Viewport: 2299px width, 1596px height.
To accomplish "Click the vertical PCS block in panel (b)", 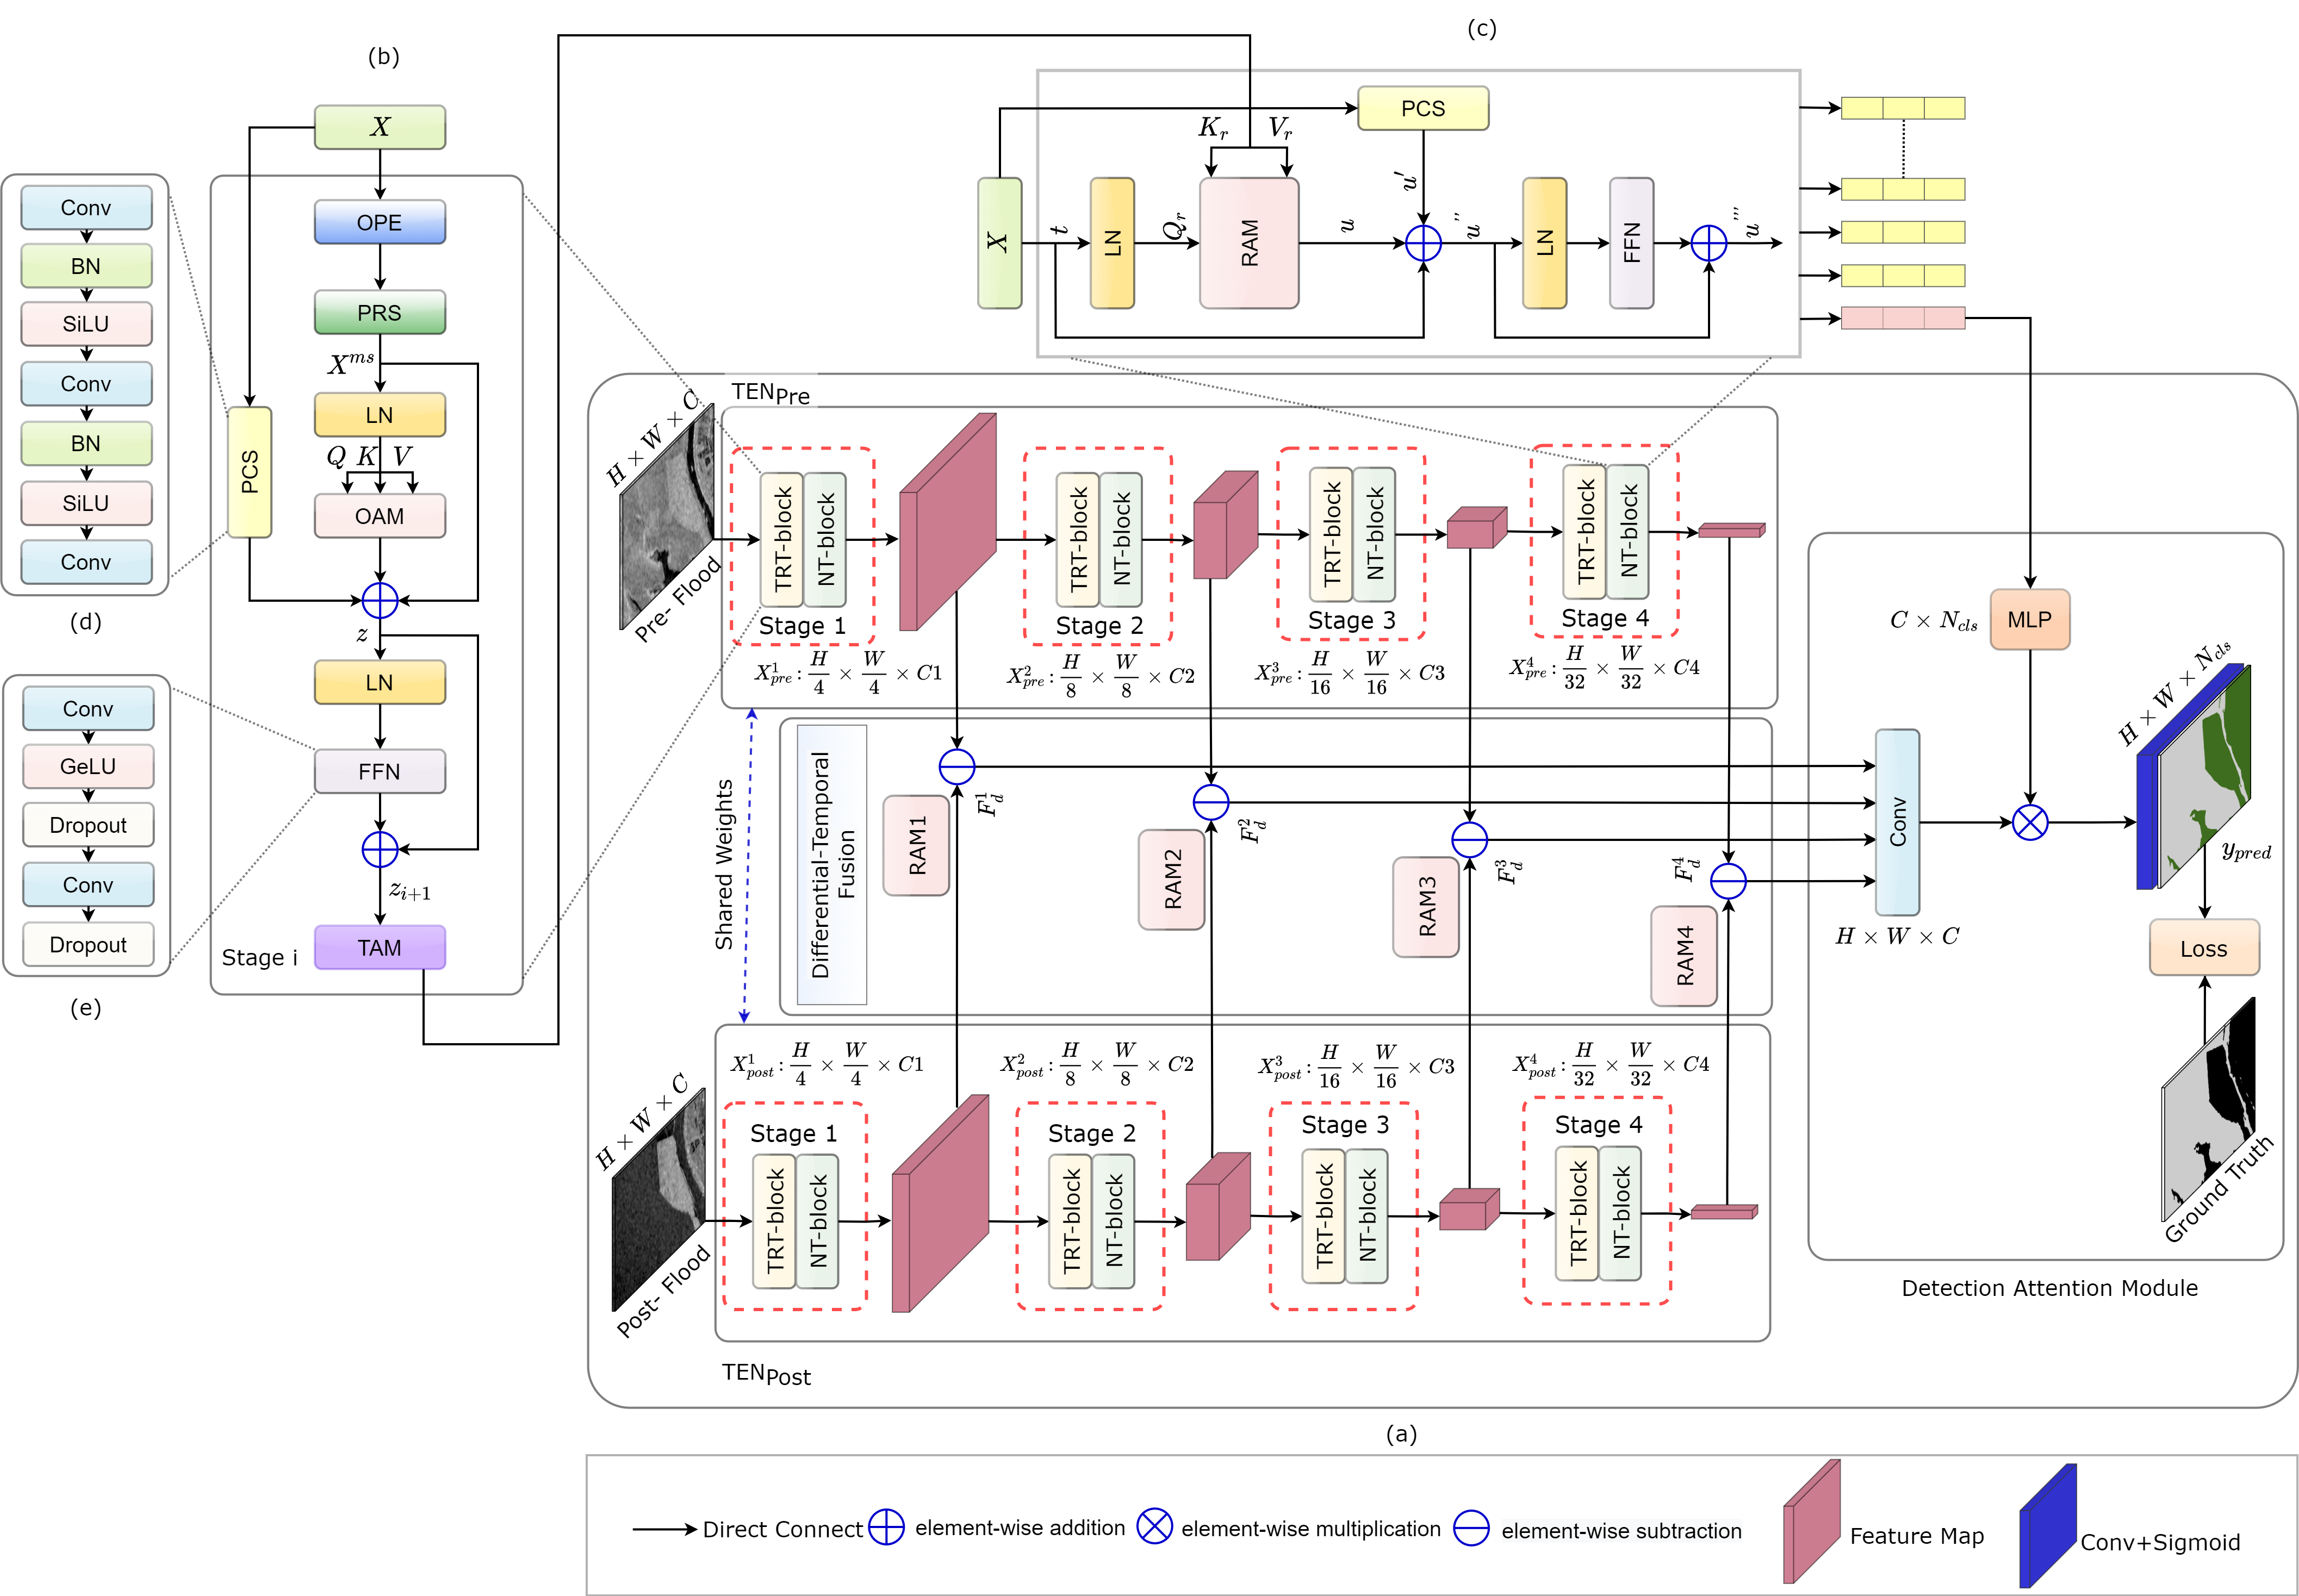I will click(x=250, y=472).
